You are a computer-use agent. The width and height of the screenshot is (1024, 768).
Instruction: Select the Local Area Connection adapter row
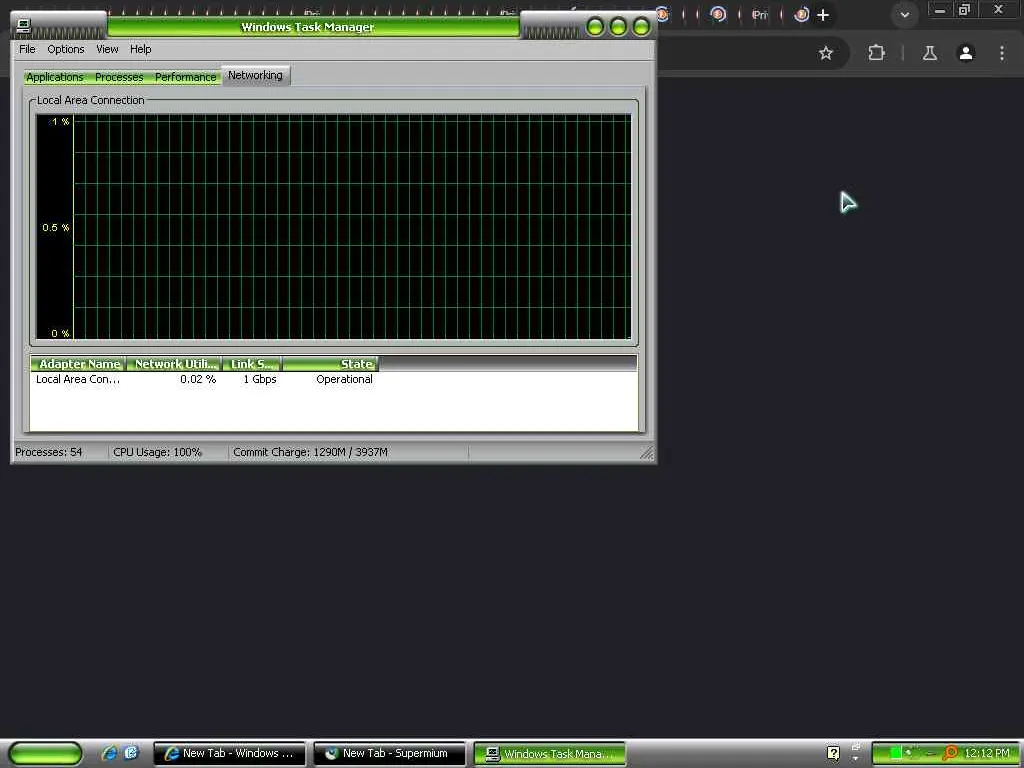(x=204, y=379)
